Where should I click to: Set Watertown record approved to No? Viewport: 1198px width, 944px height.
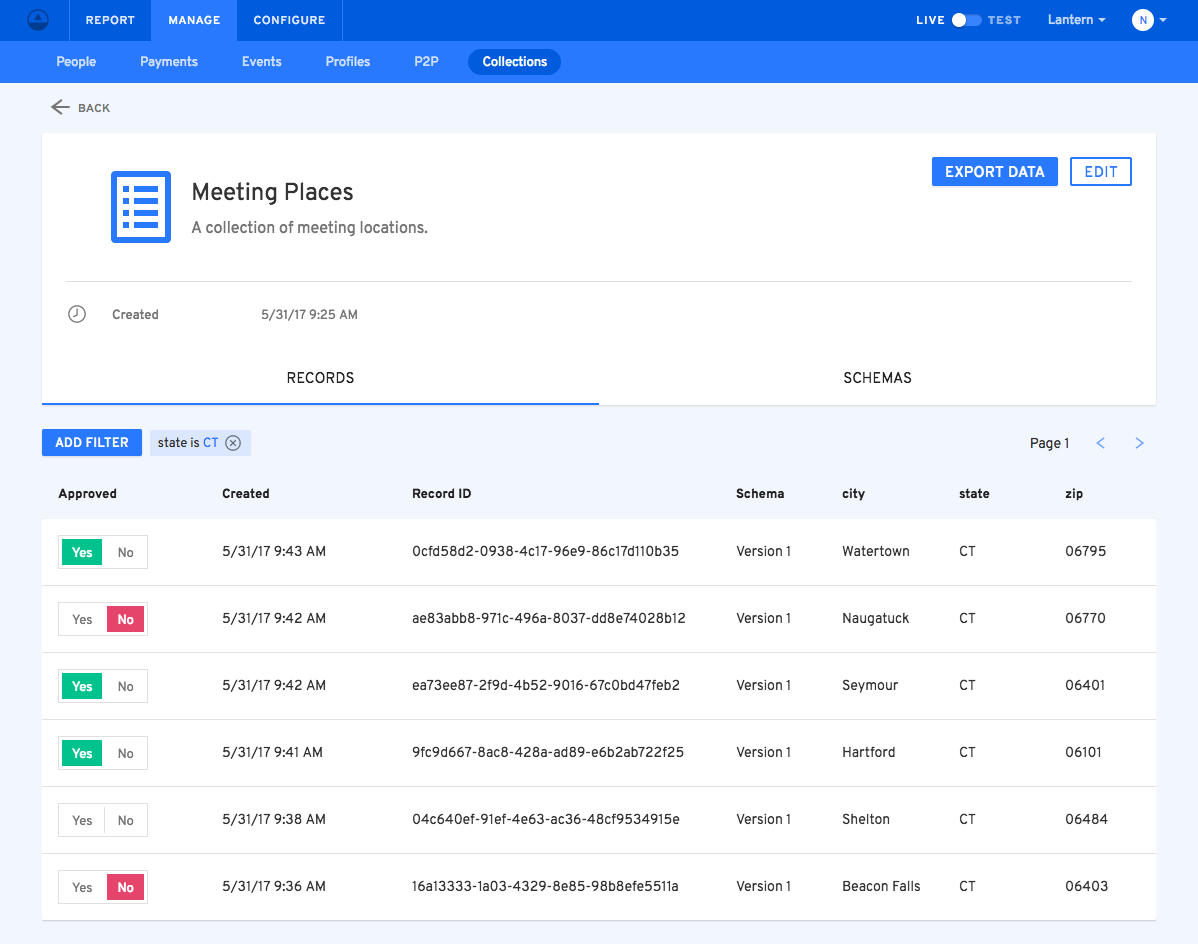click(125, 552)
